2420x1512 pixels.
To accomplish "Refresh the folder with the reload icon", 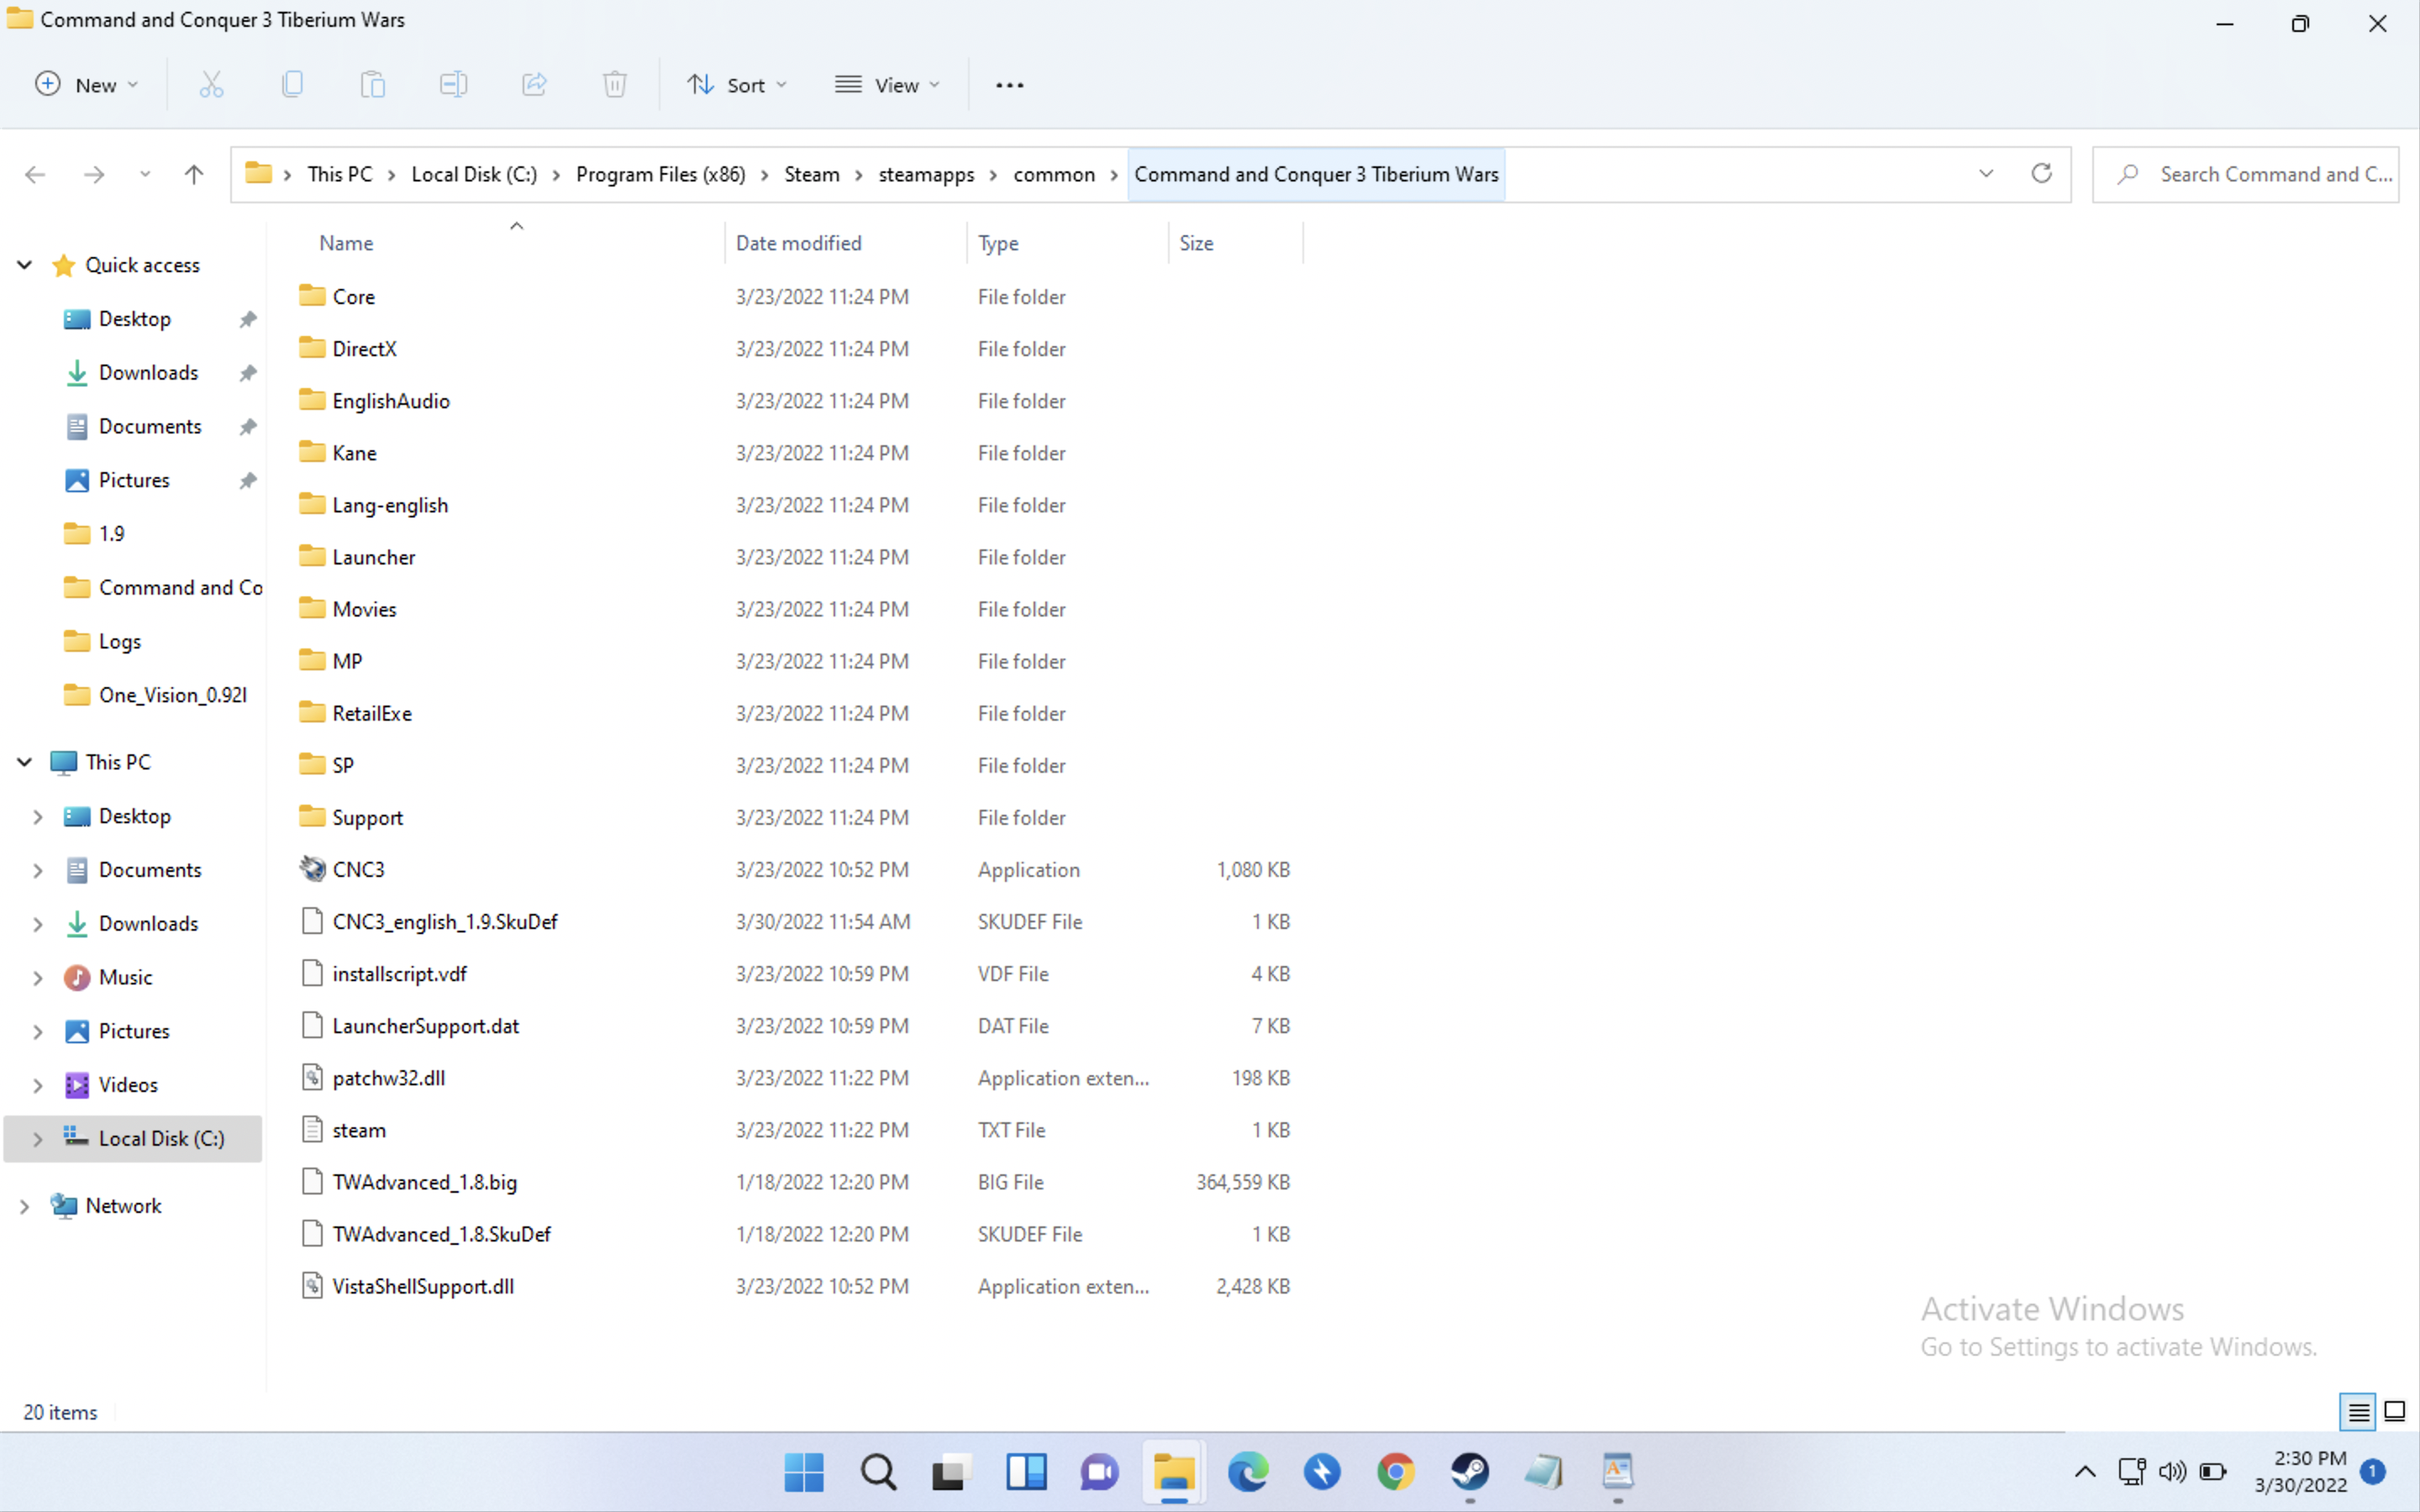I will coord(2041,174).
